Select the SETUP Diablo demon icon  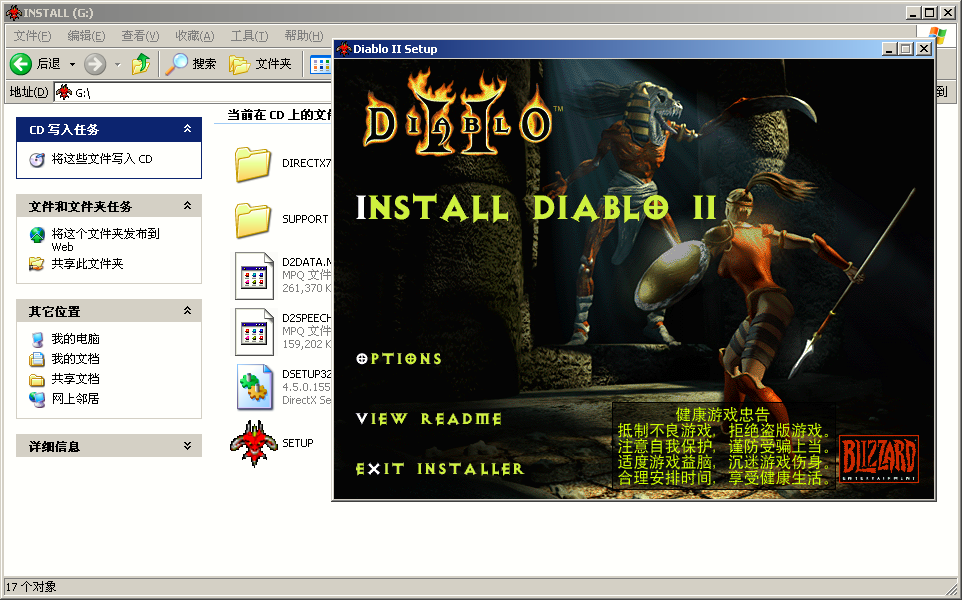[254, 443]
